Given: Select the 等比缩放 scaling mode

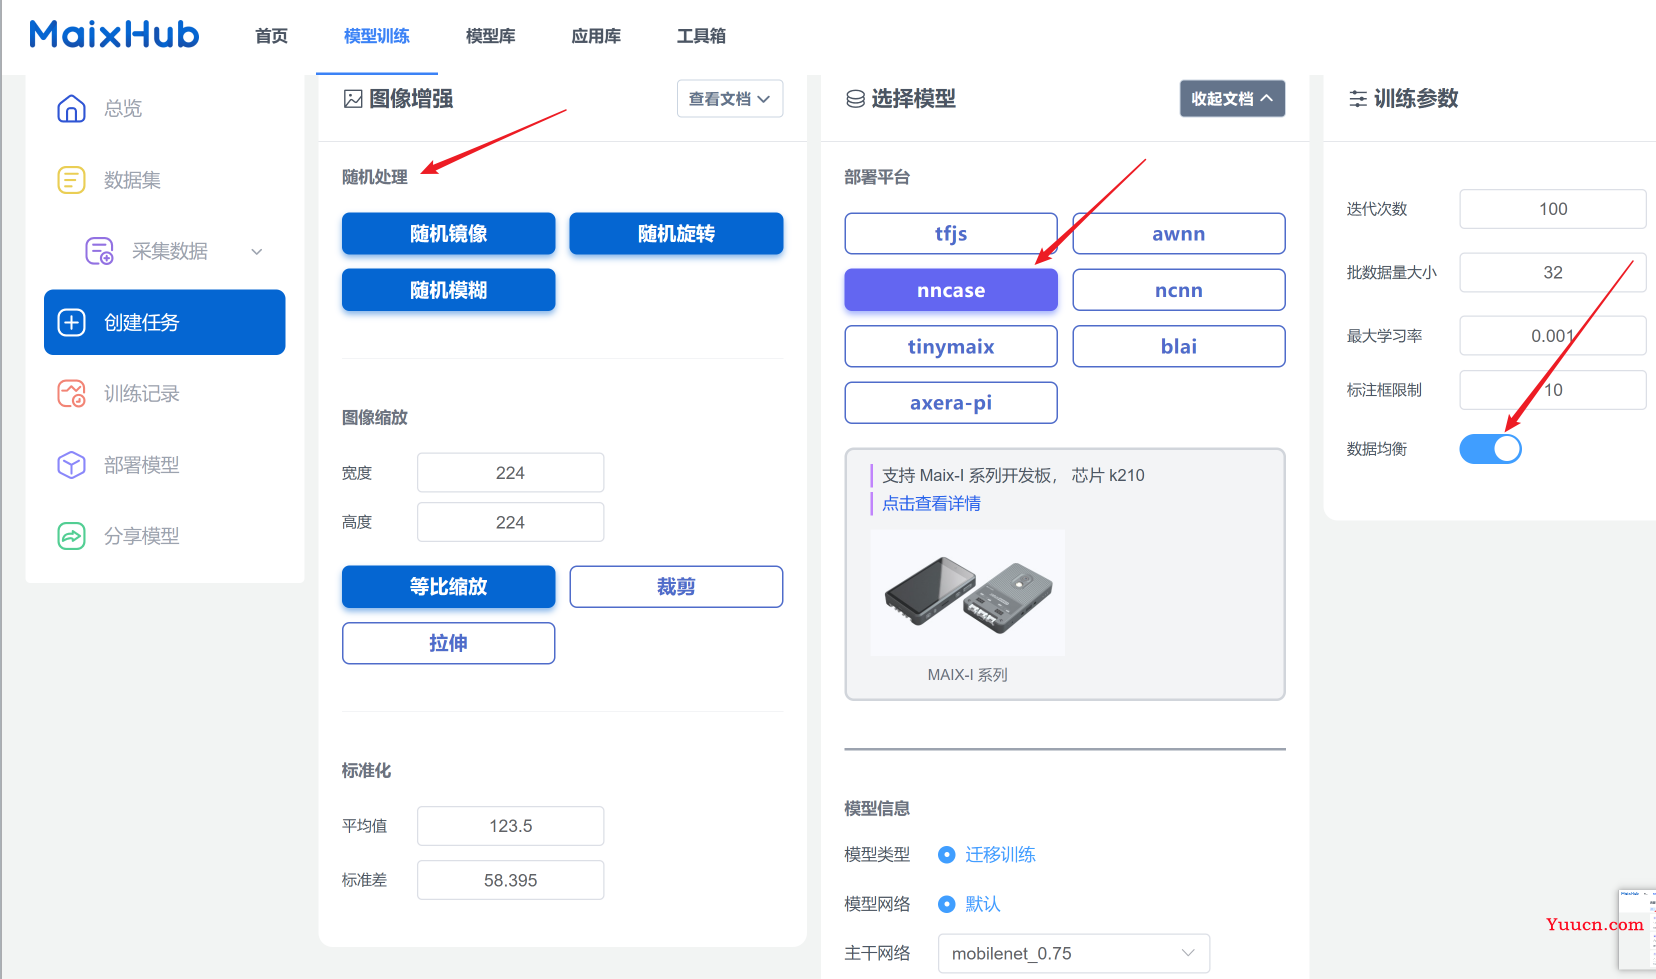Looking at the screenshot, I should pos(448,587).
